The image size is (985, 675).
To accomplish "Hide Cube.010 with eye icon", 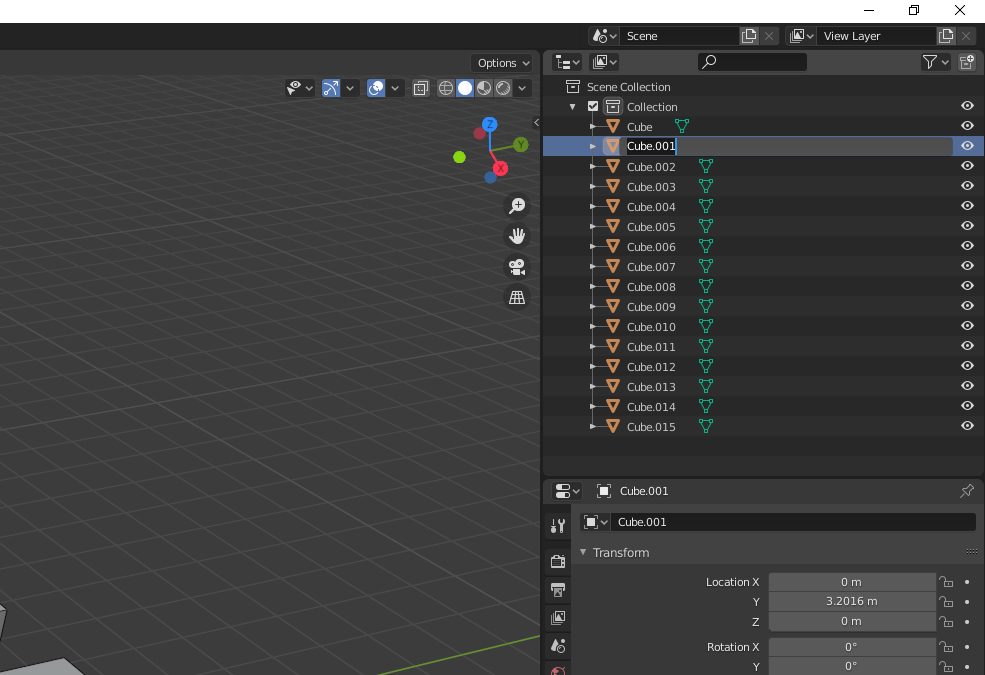I will click(x=967, y=326).
